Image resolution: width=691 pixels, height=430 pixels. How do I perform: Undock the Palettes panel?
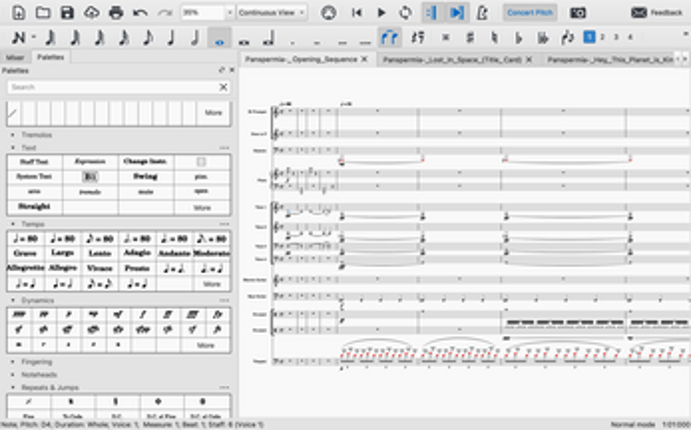coord(221,70)
